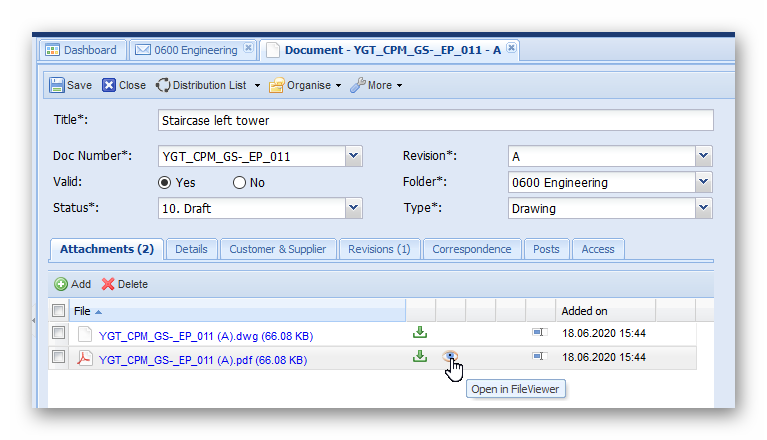Open the Access tab
This screenshot has width=767, height=440.
pyautogui.click(x=598, y=249)
